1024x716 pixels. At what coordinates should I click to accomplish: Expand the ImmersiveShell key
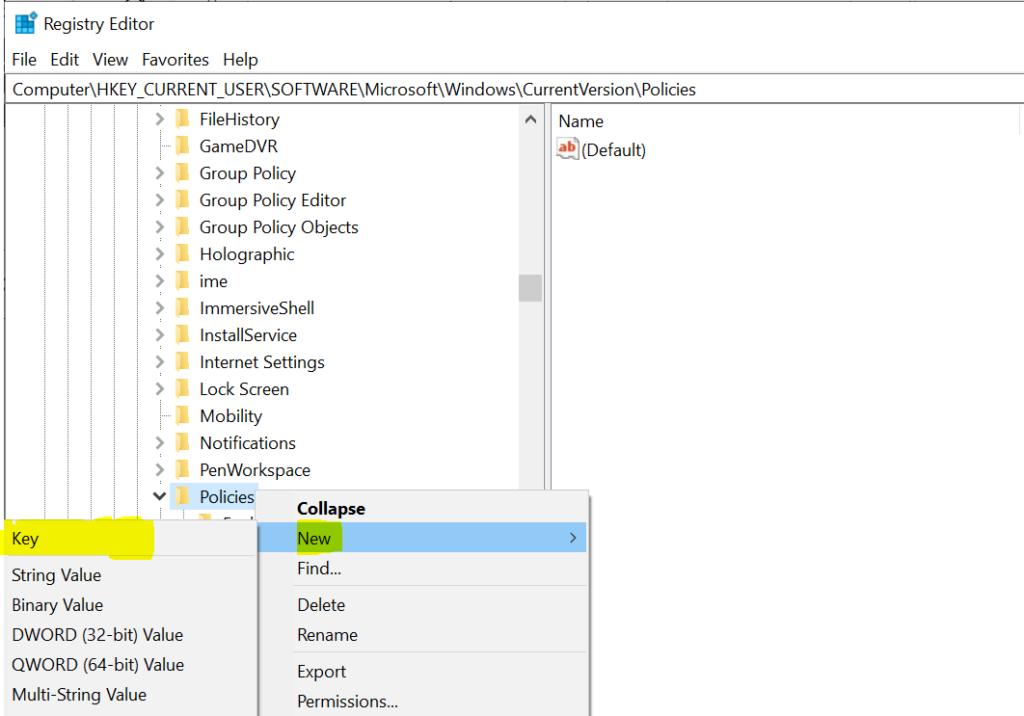click(x=159, y=308)
